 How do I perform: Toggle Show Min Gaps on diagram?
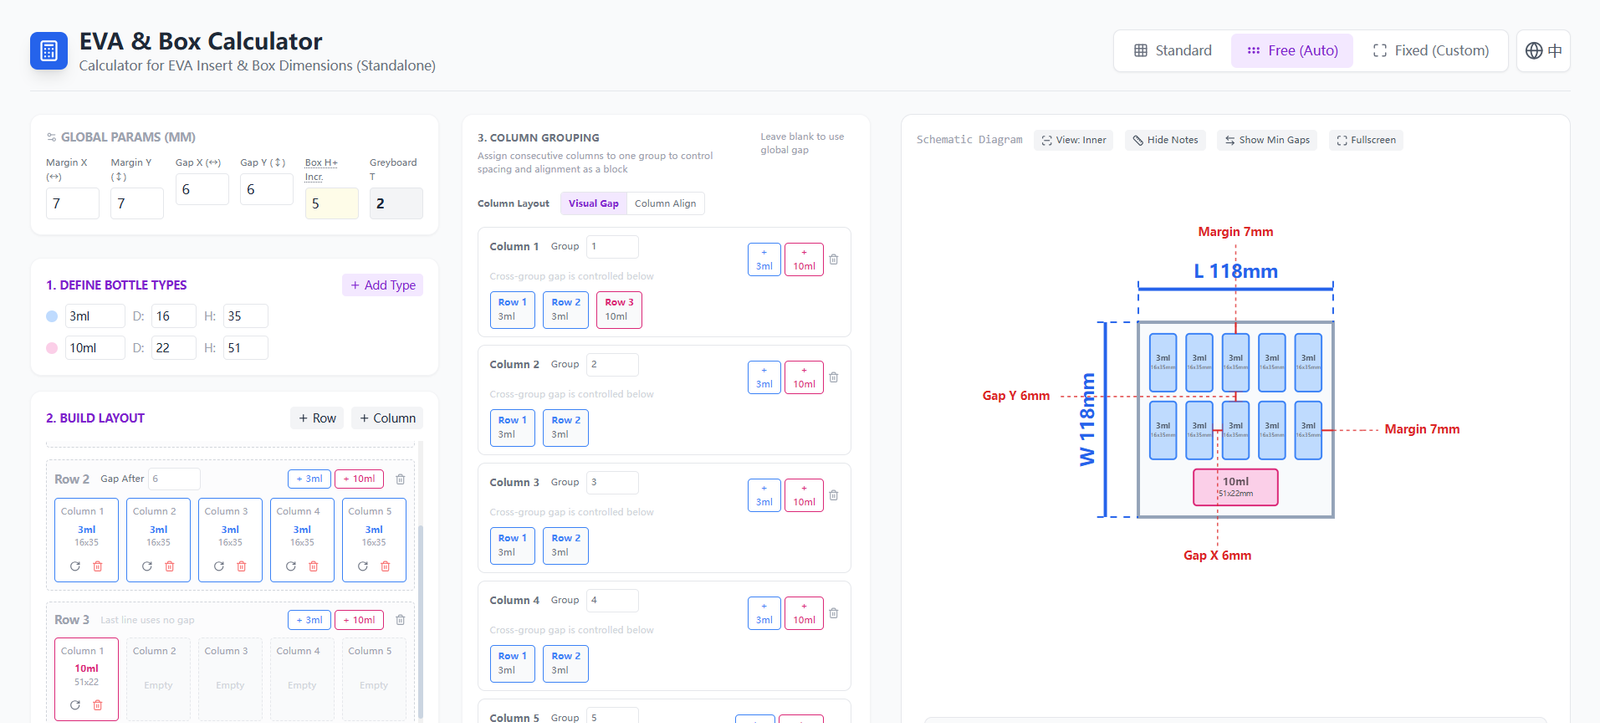coord(1267,140)
